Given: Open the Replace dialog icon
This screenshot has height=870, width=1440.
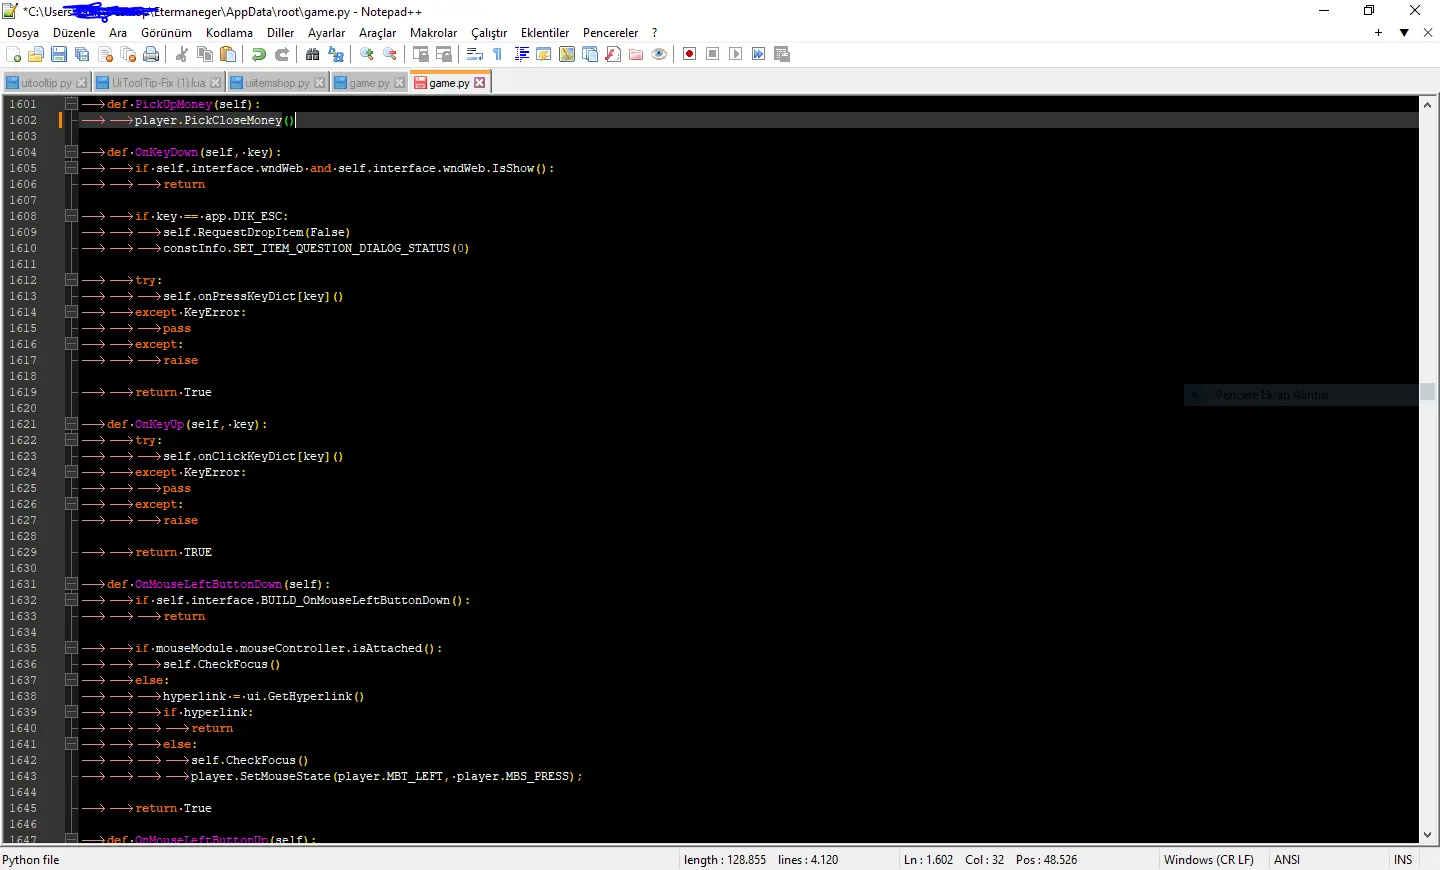Looking at the screenshot, I should coord(336,54).
